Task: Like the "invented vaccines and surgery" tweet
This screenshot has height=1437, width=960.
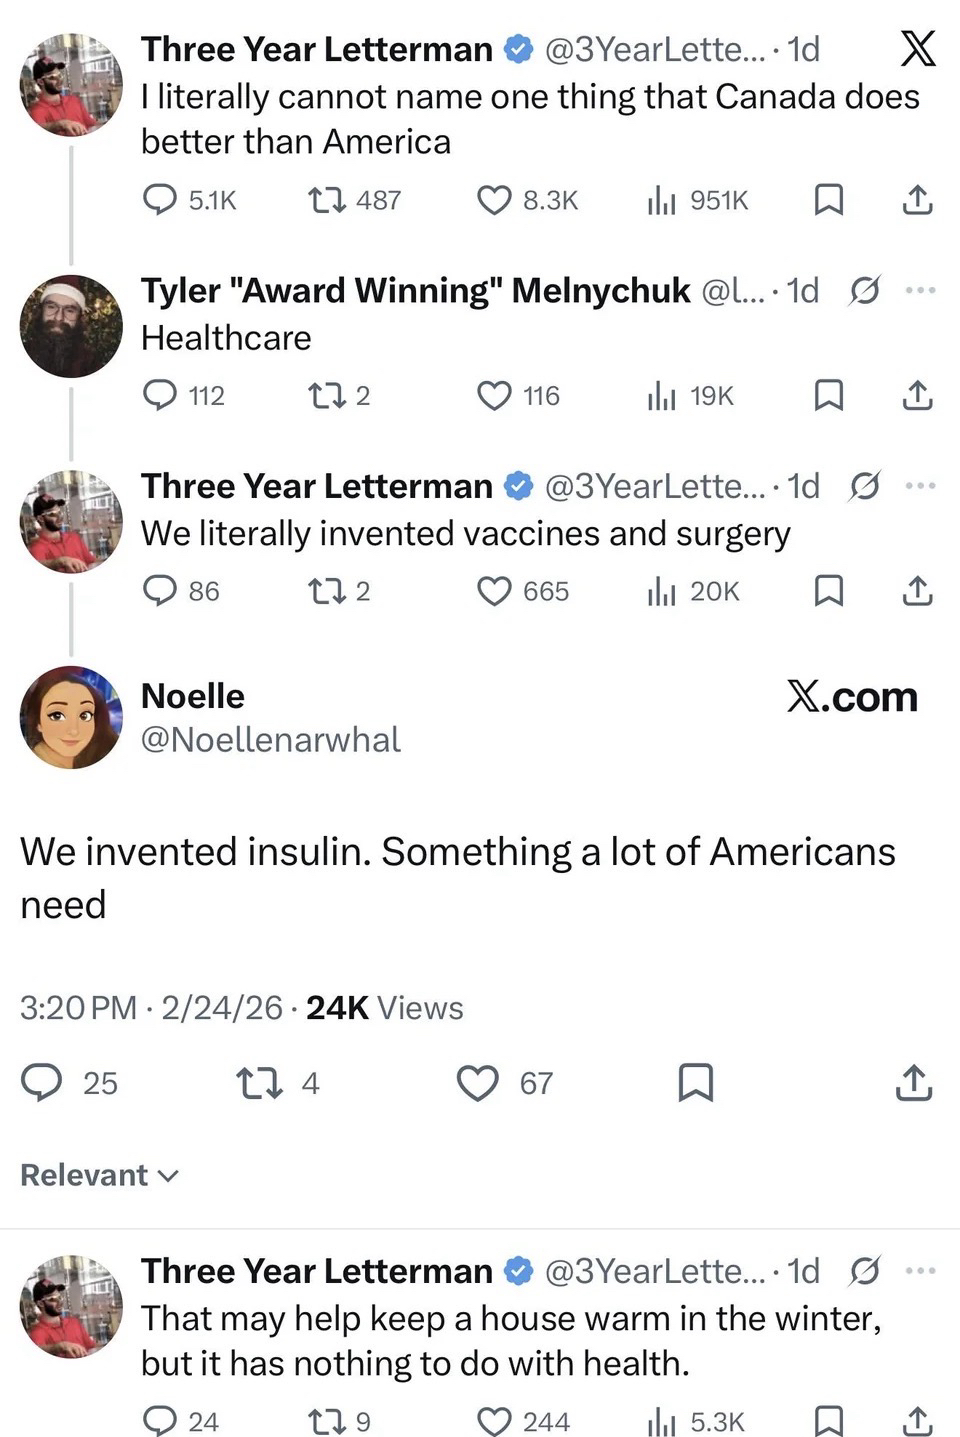Action: pos(494,592)
